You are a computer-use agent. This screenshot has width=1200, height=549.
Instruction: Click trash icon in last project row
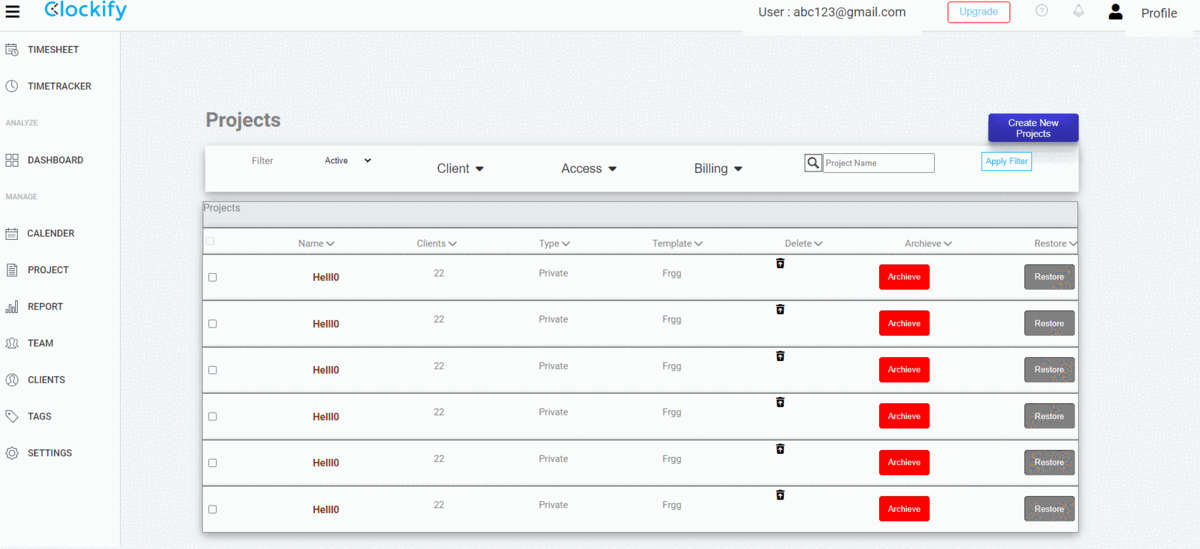coord(780,495)
